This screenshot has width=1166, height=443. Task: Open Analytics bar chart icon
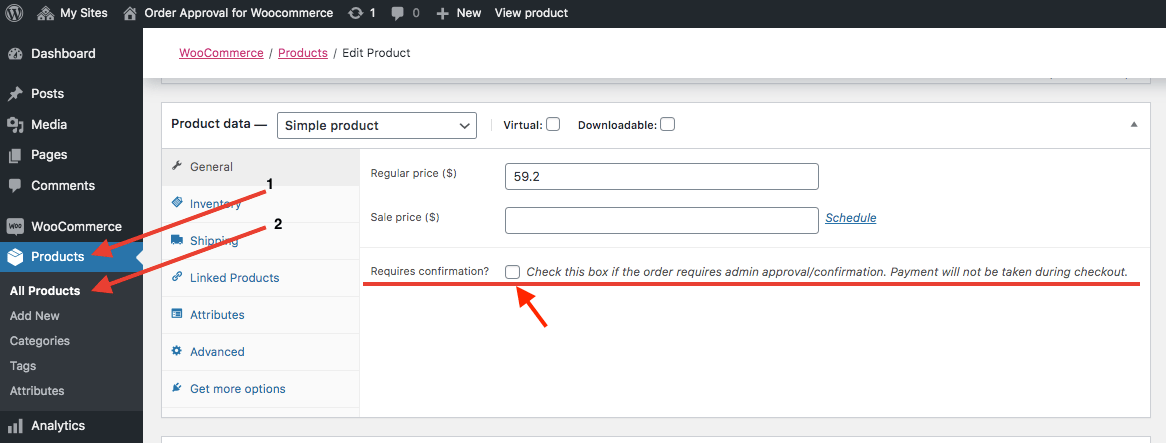coord(15,426)
